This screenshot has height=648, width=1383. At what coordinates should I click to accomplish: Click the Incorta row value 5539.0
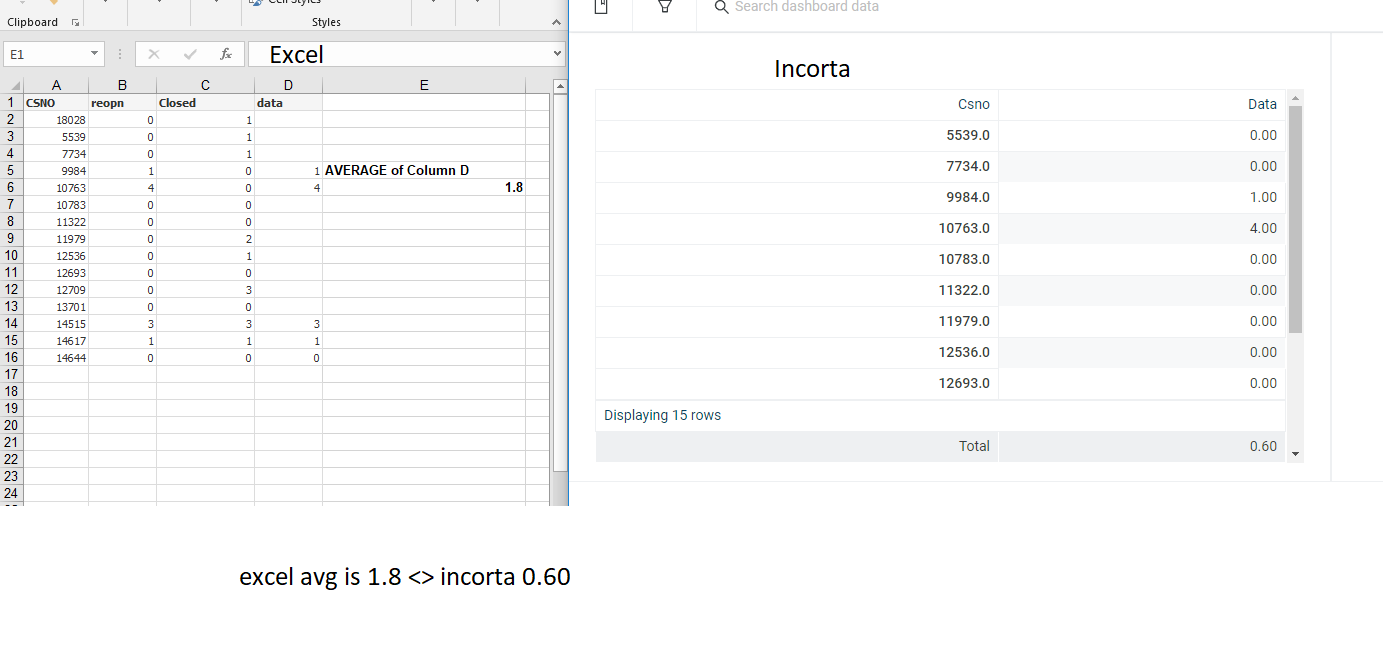pyautogui.click(x=967, y=135)
